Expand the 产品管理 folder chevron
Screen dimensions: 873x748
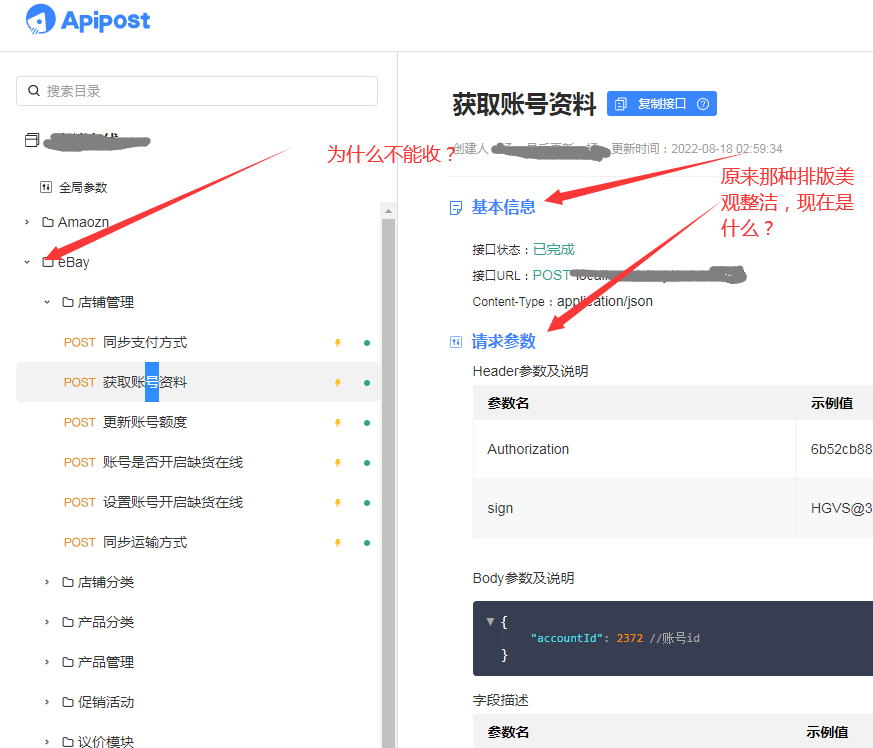(x=47, y=662)
